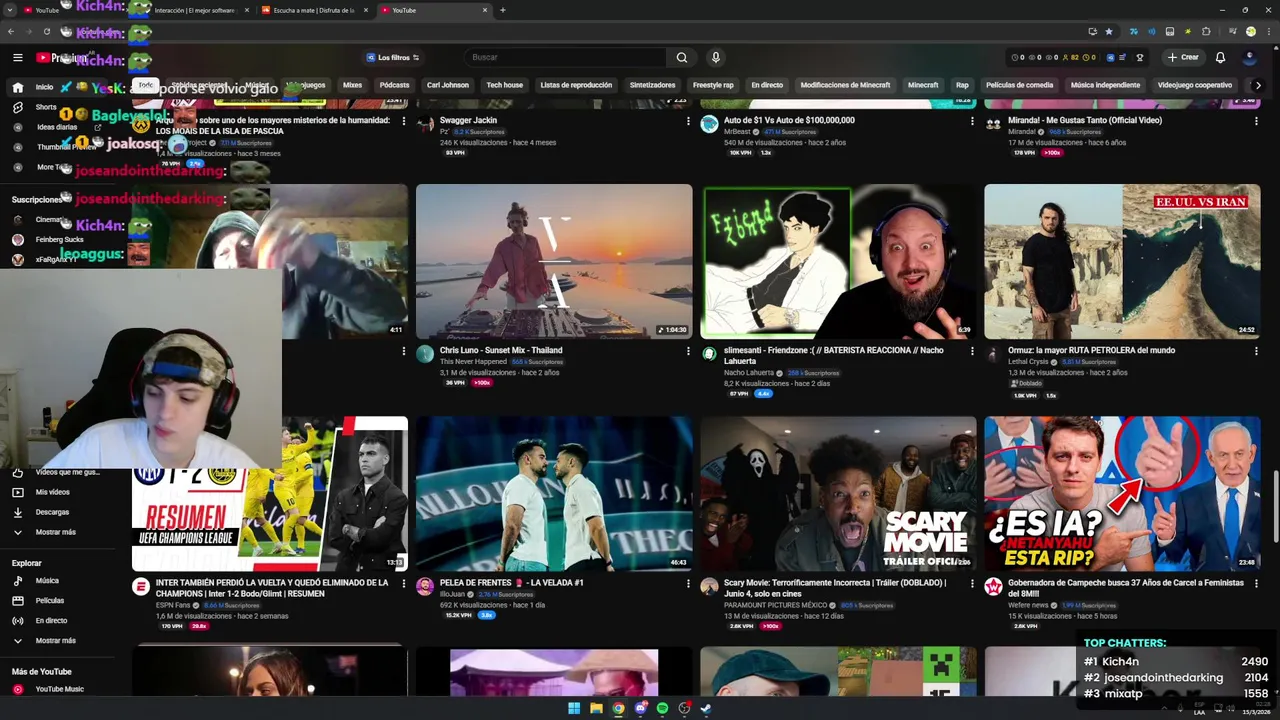Click the Wefere news channel avatar
This screenshot has height=720, width=1280.
(x=993, y=586)
